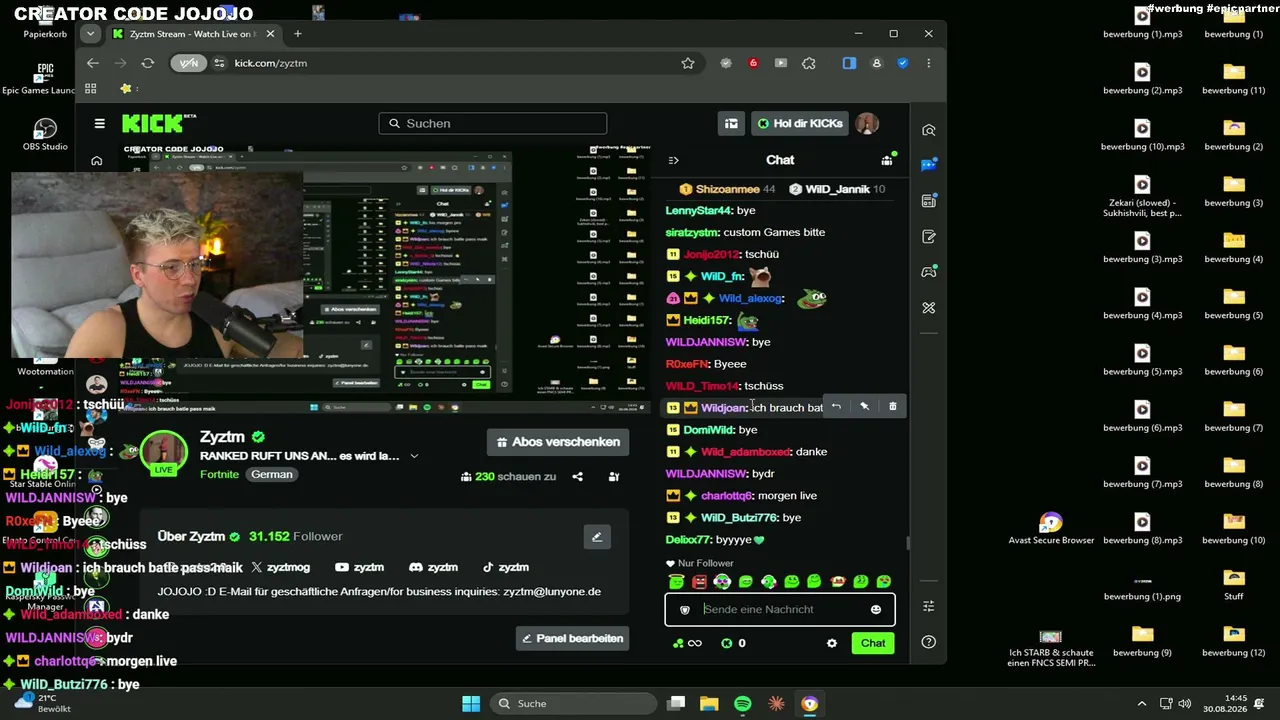Expand the stream title chevron

[x=414, y=456]
